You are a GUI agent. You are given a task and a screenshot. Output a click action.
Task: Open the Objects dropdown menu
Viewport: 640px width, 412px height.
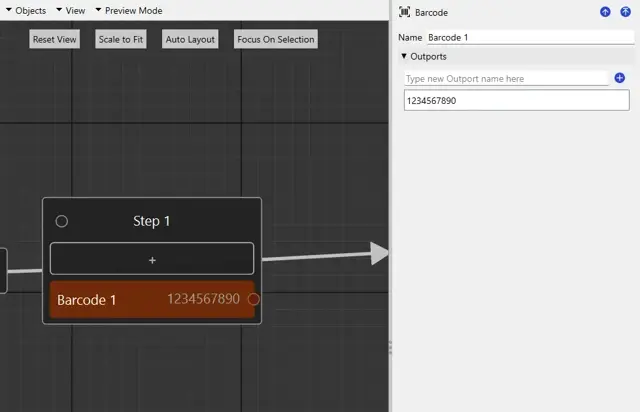click(x=26, y=11)
